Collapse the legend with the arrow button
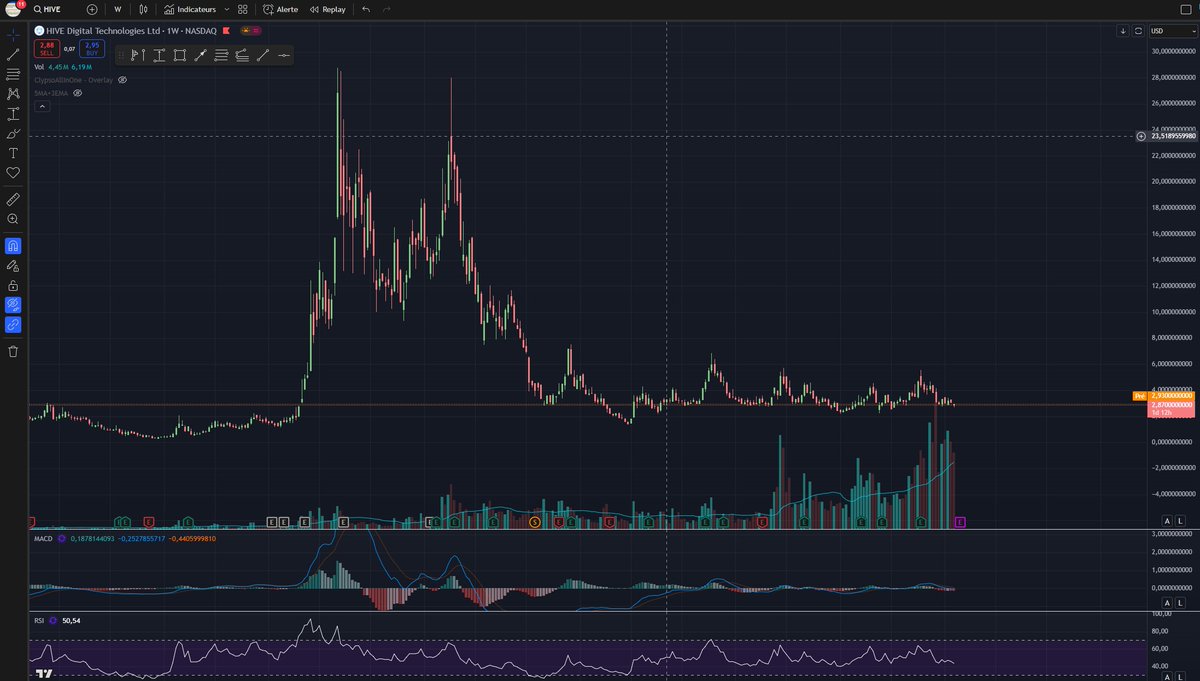Screen dimensions: 1200x681 [42, 105]
